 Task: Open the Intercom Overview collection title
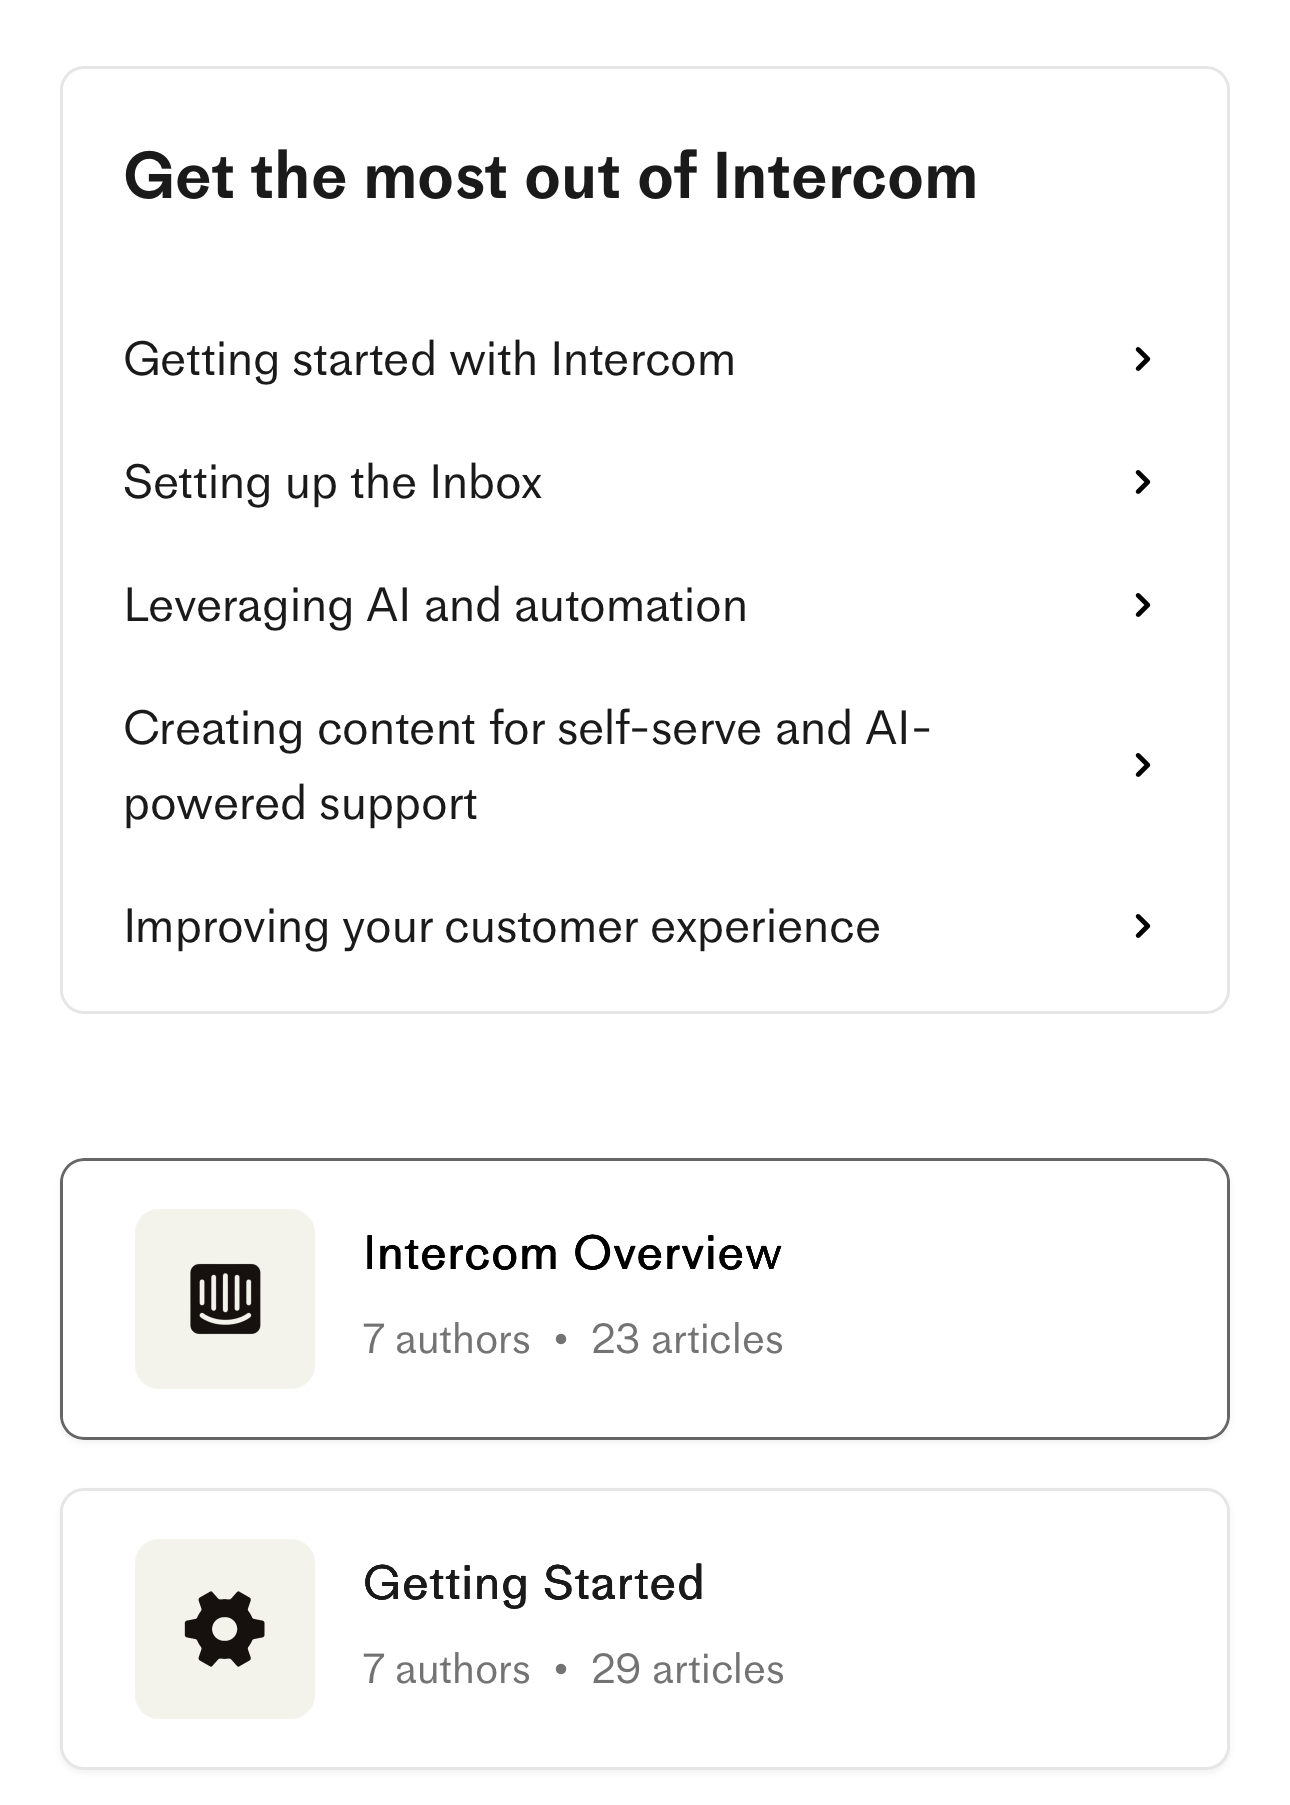[x=572, y=1253]
